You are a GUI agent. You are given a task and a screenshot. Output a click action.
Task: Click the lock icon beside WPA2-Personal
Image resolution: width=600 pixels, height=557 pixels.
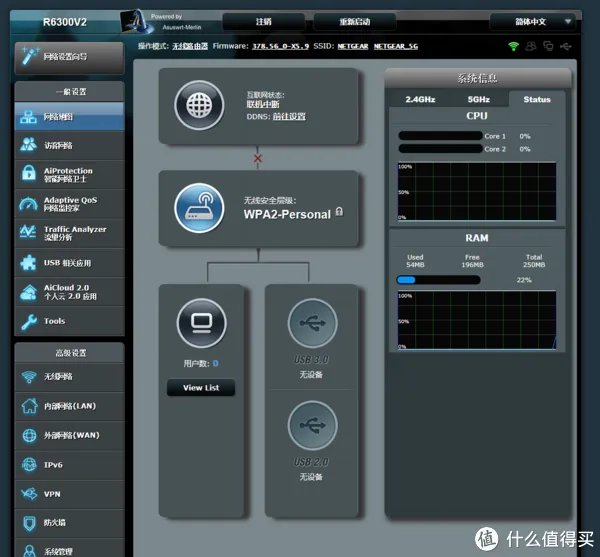point(339,212)
